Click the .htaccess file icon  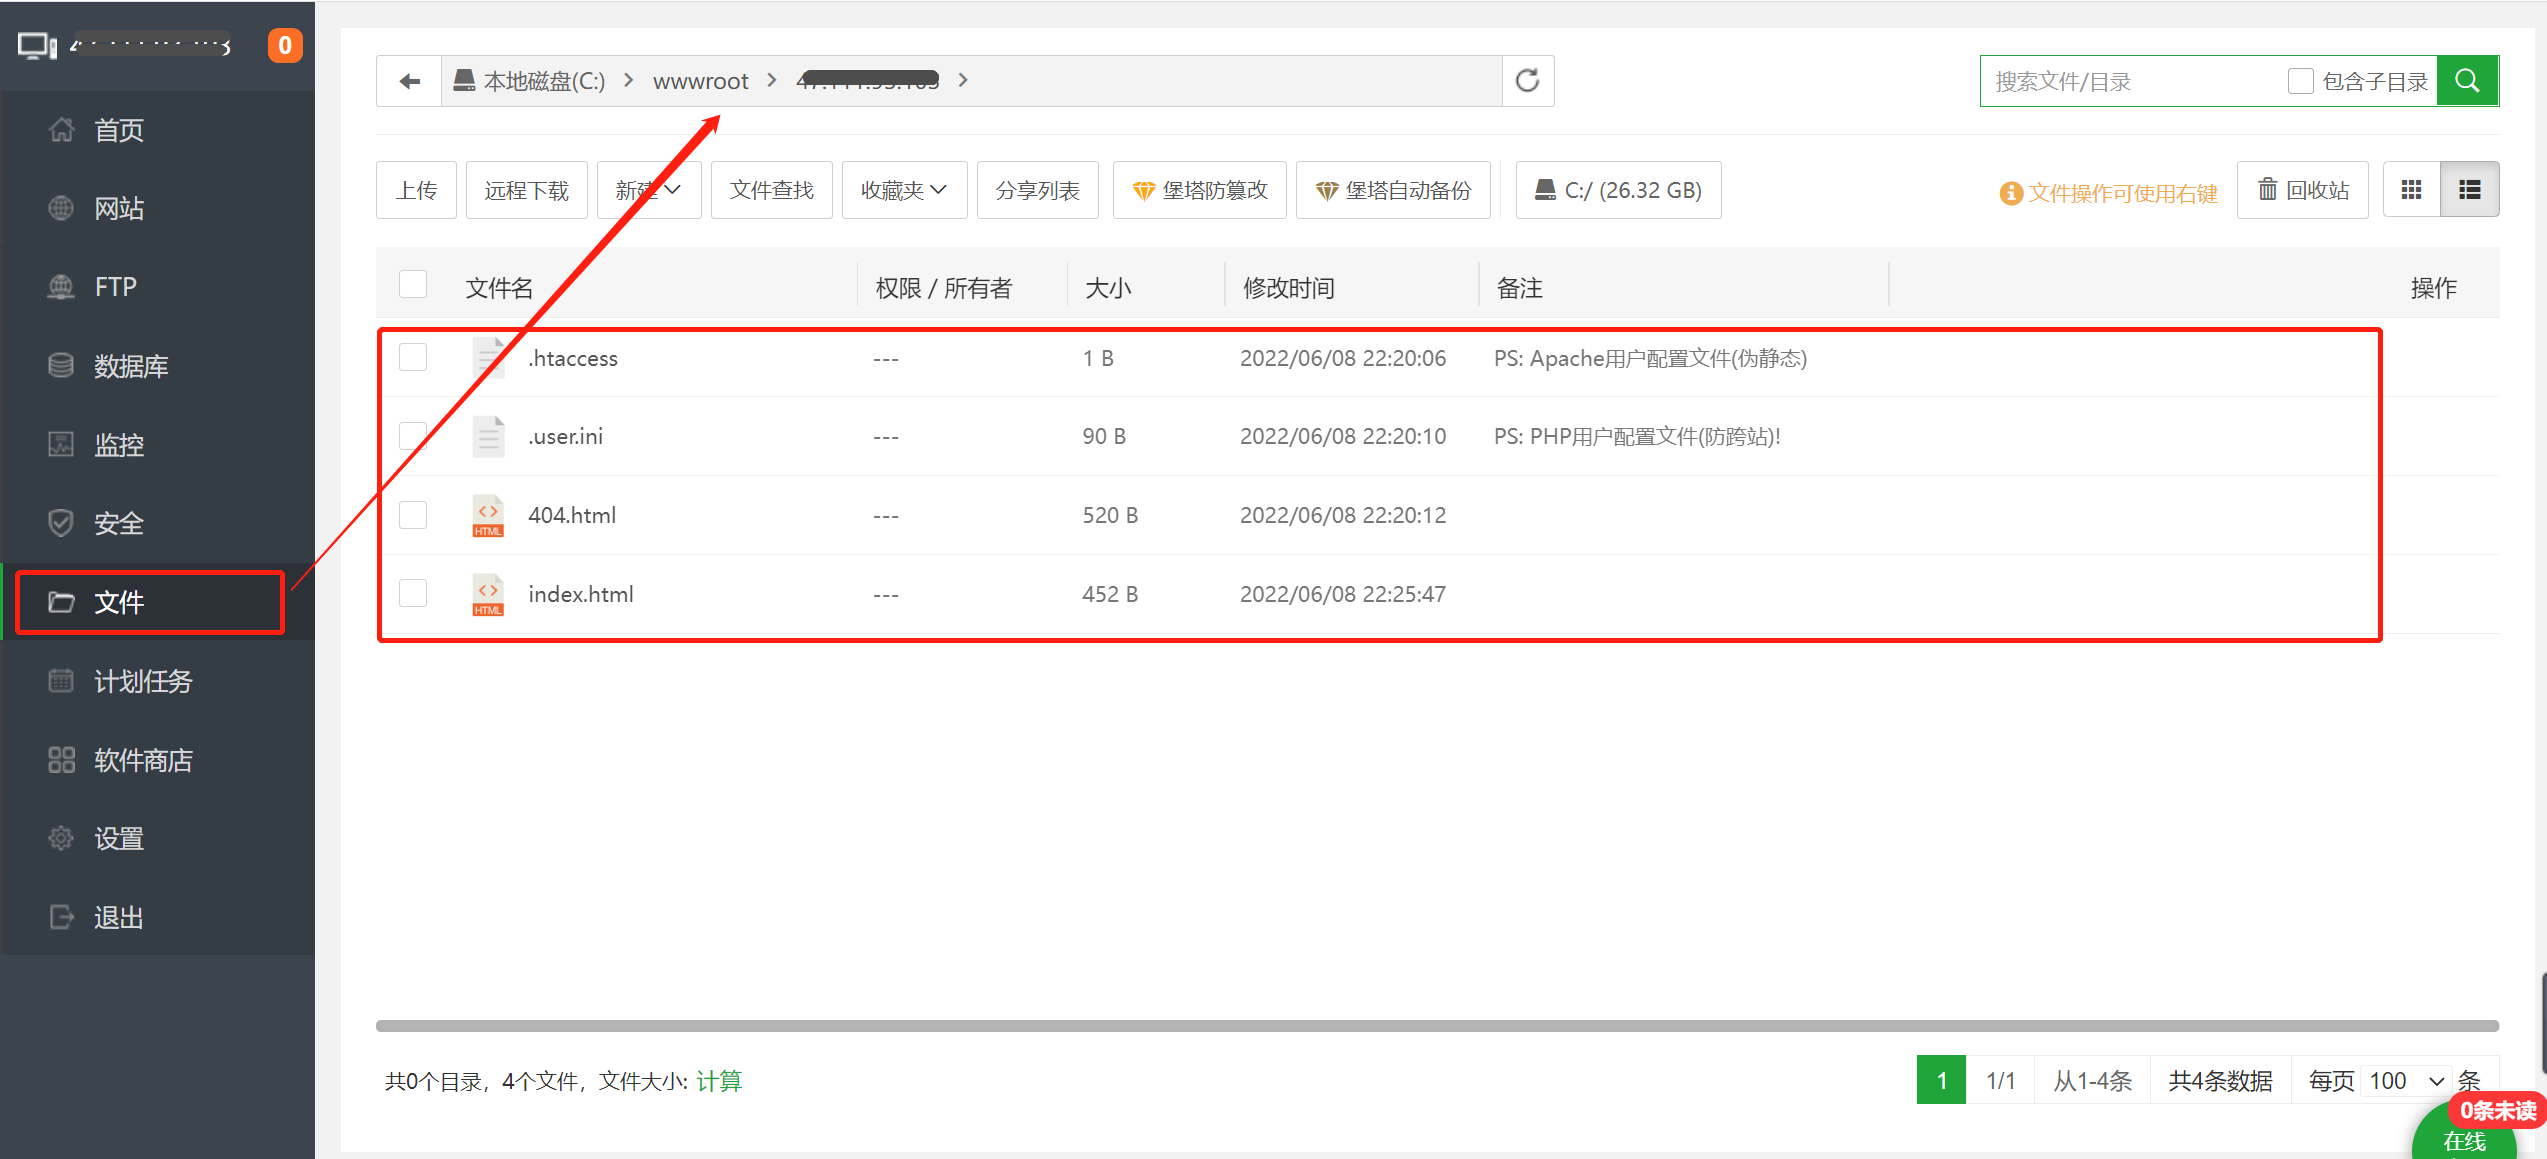point(488,358)
